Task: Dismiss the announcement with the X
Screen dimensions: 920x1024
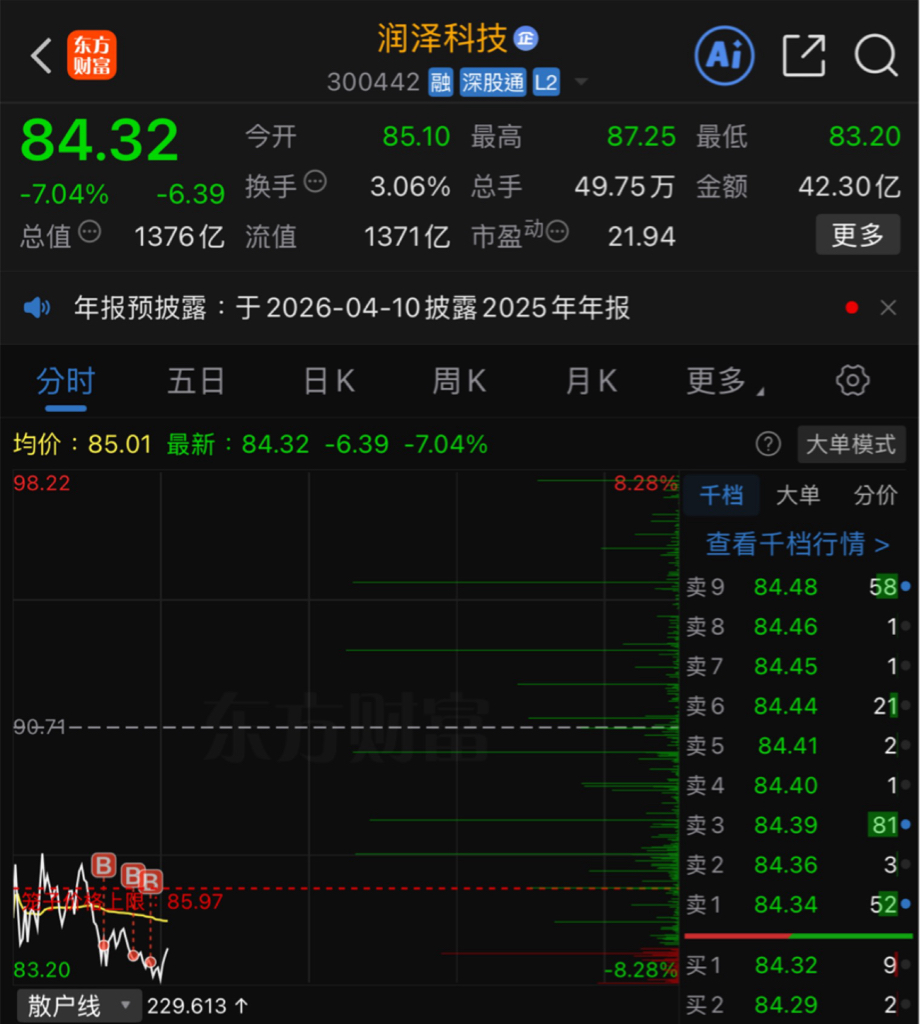Action: (x=888, y=308)
